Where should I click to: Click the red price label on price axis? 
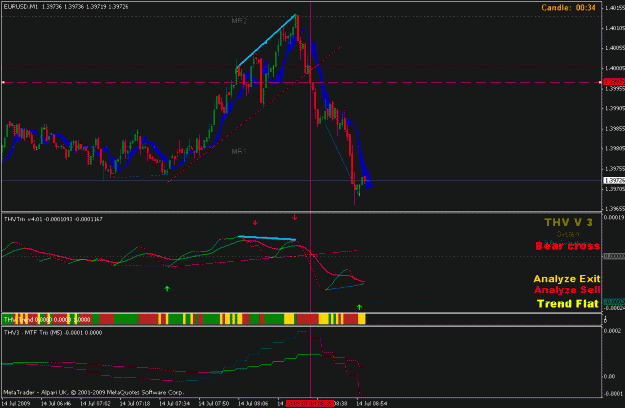(x=614, y=82)
